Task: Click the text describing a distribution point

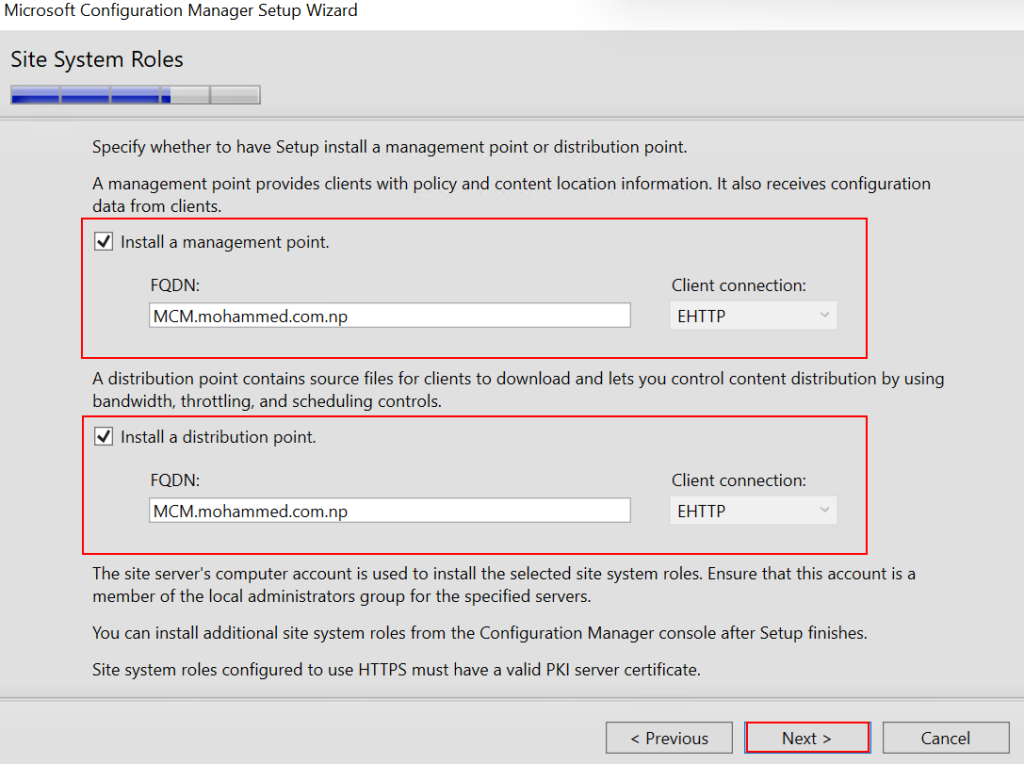Action: click(518, 390)
